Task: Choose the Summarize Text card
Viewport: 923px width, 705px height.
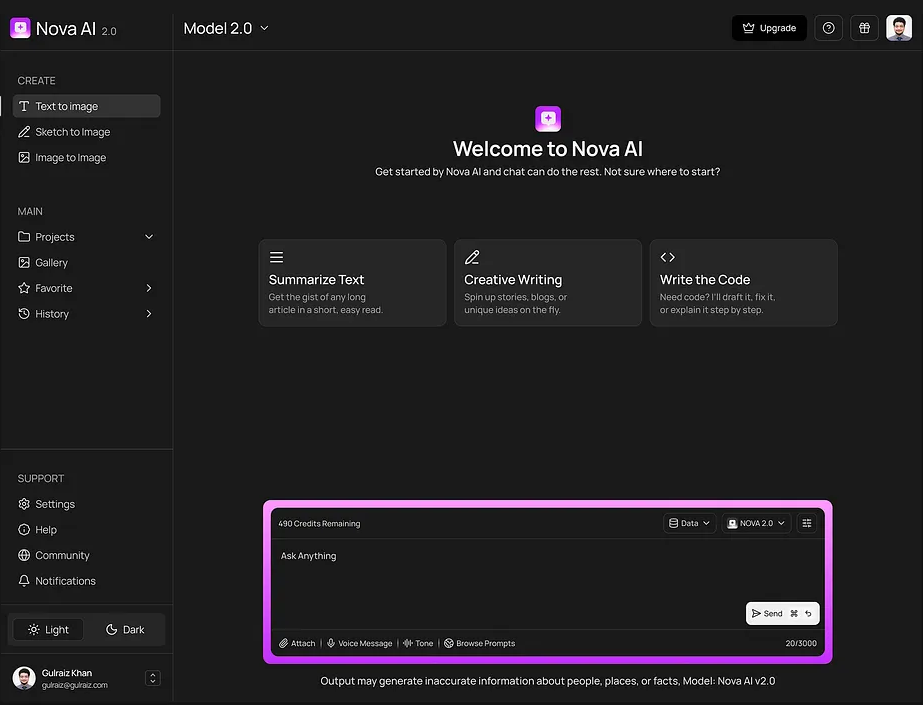Action: click(x=352, y=282)
